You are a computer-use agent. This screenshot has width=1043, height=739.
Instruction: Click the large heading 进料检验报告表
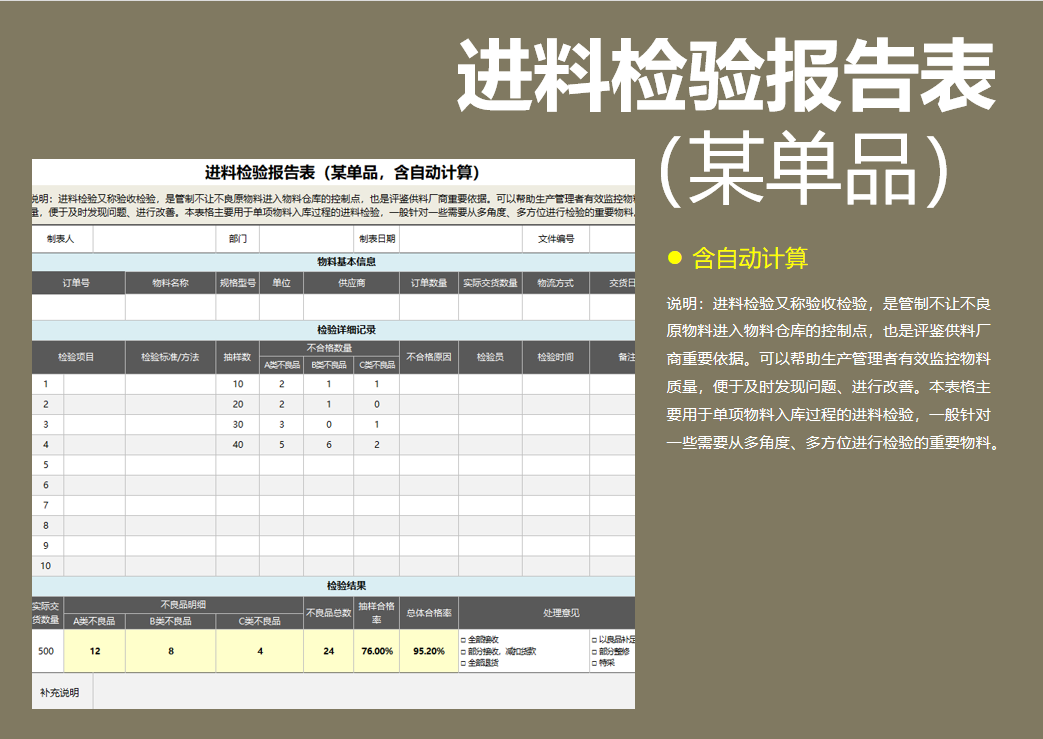click(x=725, y=75)
